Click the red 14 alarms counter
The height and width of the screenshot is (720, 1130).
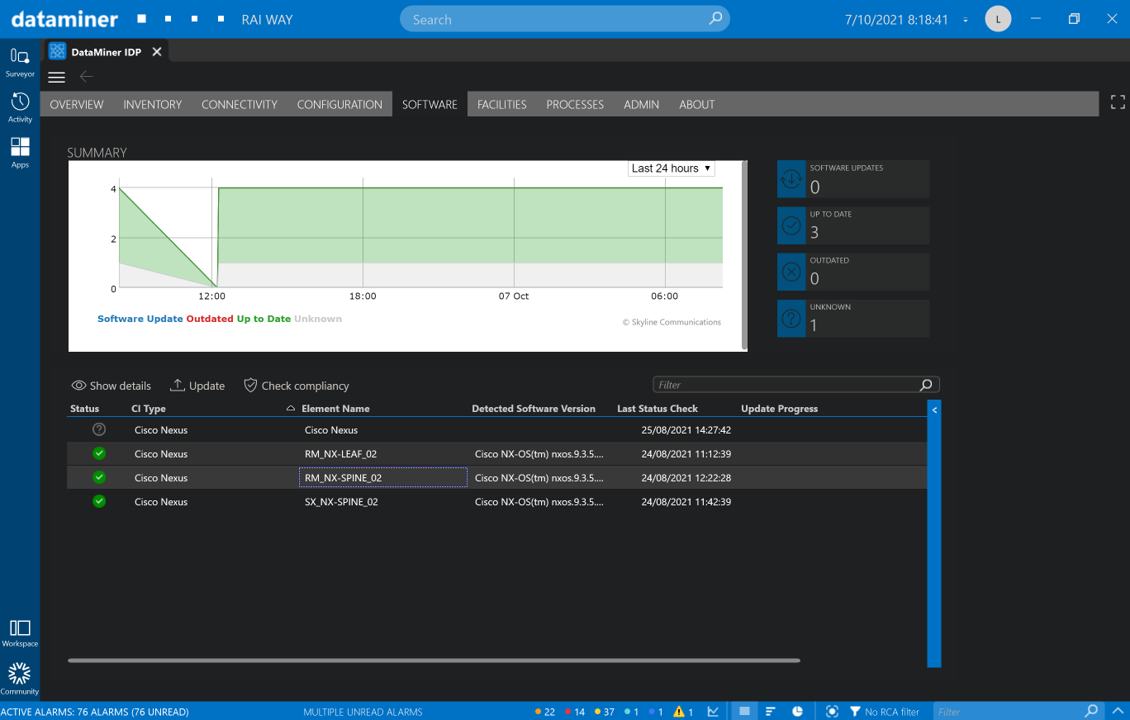(575, 711)
